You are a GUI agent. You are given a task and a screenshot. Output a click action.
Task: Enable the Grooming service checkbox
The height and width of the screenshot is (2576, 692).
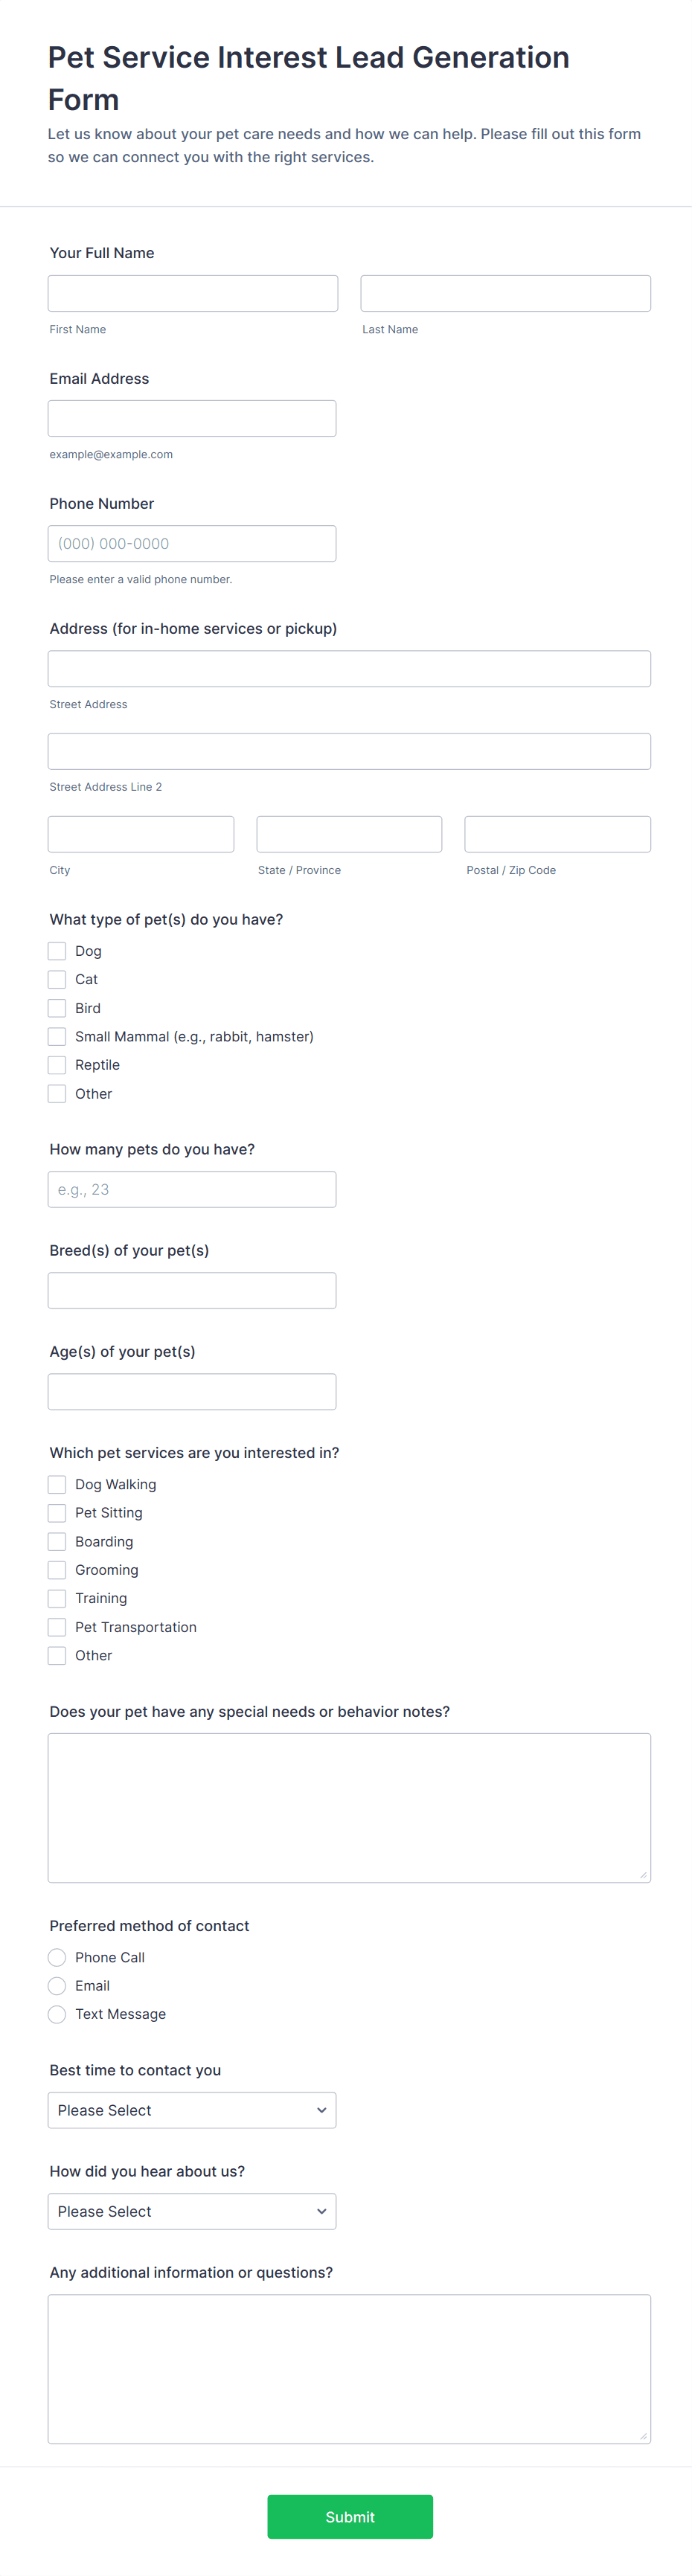pos(57,1570)
